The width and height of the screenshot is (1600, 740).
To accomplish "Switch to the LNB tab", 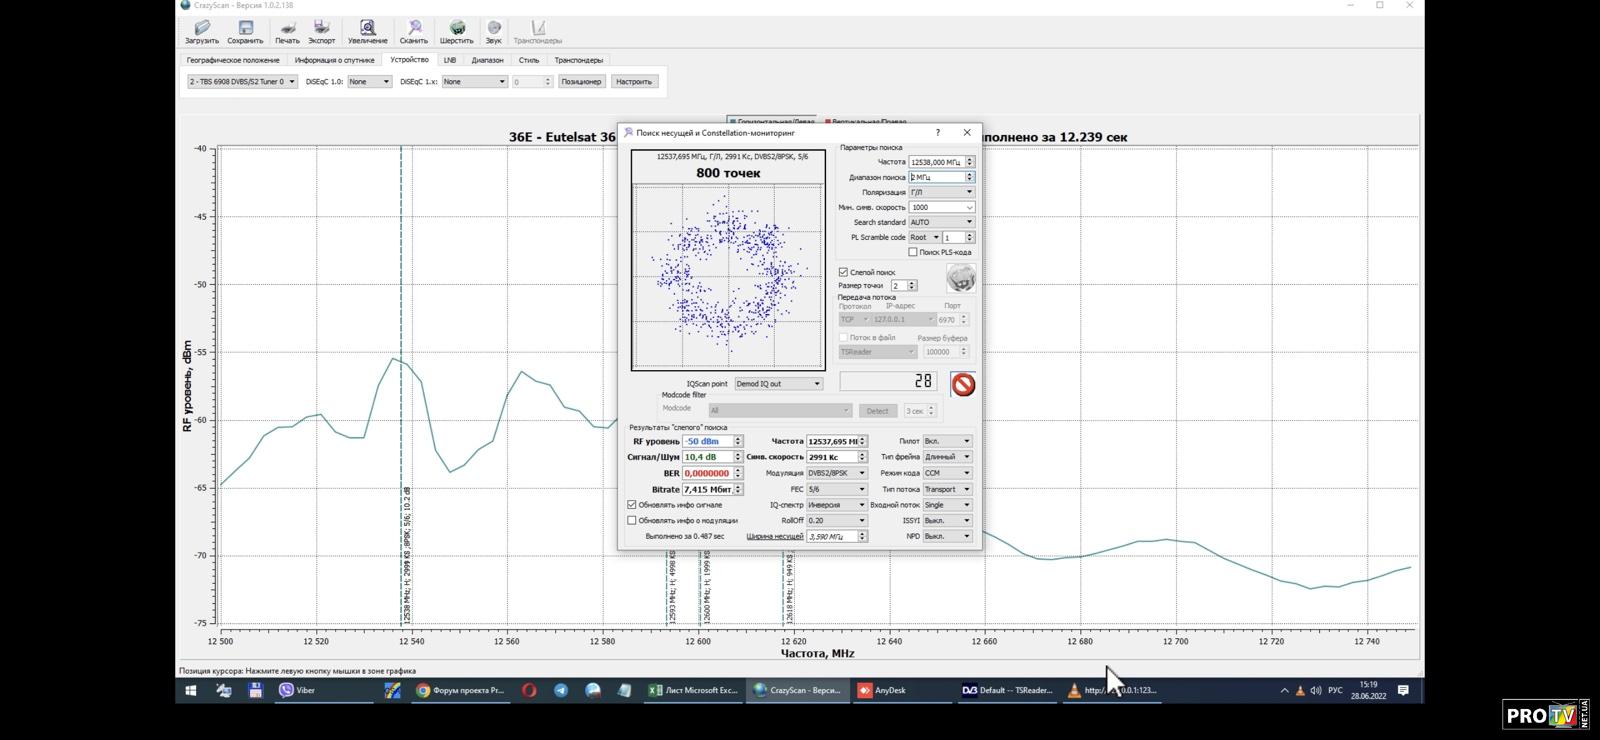I will (450, 60).
